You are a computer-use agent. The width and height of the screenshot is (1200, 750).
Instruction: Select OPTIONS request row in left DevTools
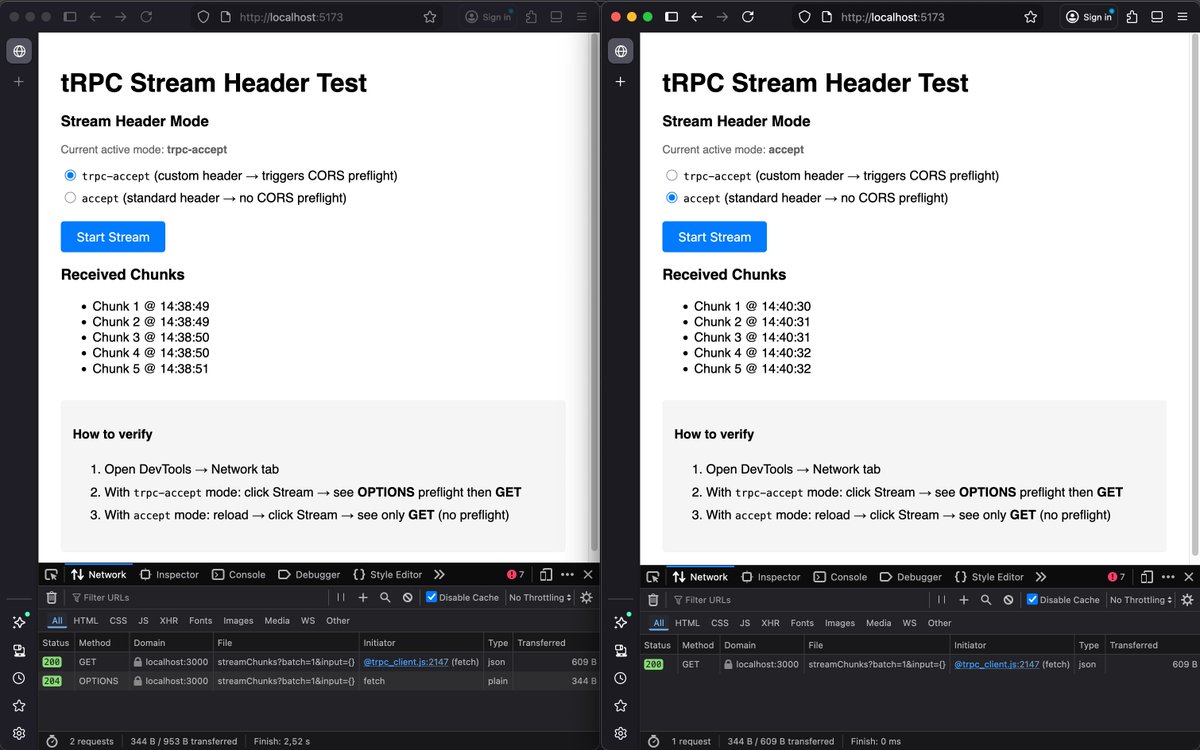tap(318, 681)
